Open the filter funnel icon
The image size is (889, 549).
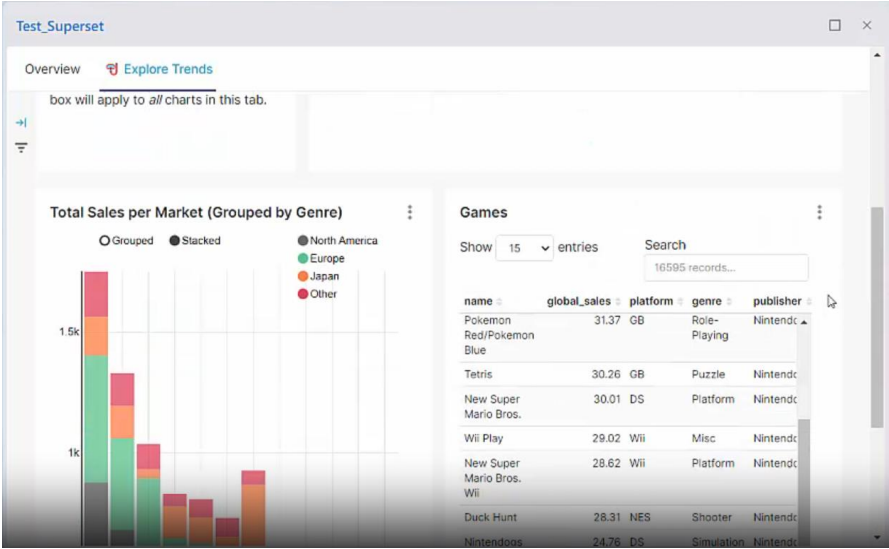[x=21, y=148]
